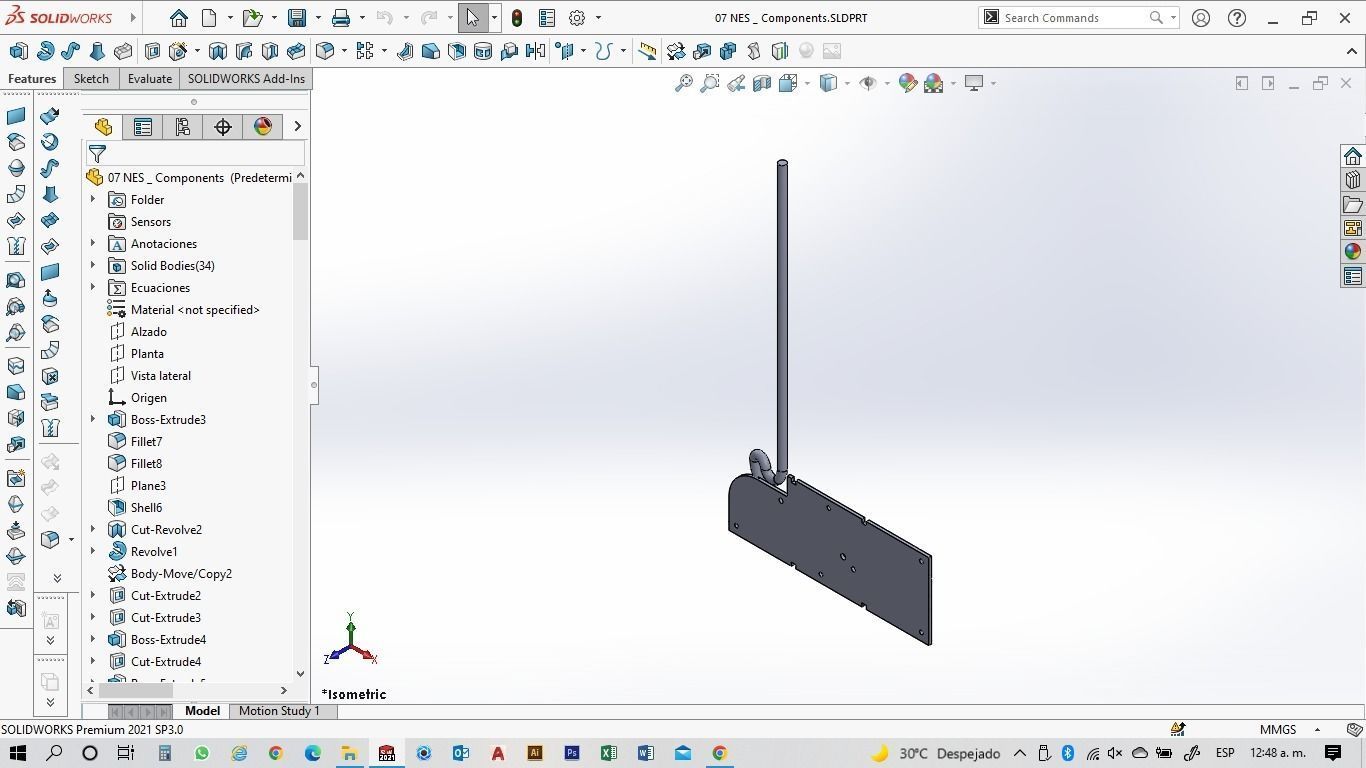The height and width of the screenshot is (768, 1366).
Task: Open Photoshop from the Windows taskbar
Action: click(x=571, y=753)
